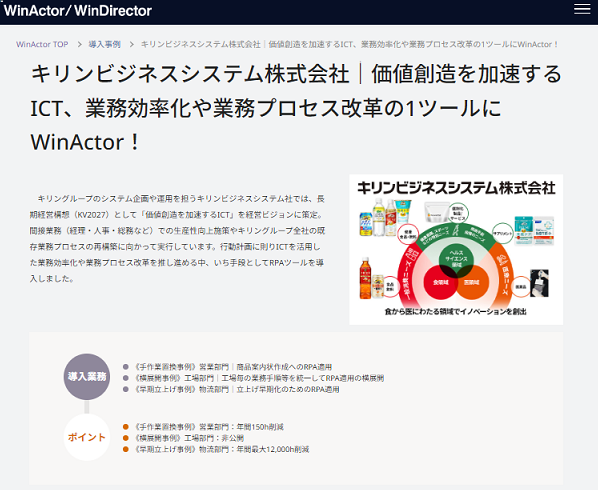
Task: Click 営業部門 年間150h削減 point
Action: [203, 427]
